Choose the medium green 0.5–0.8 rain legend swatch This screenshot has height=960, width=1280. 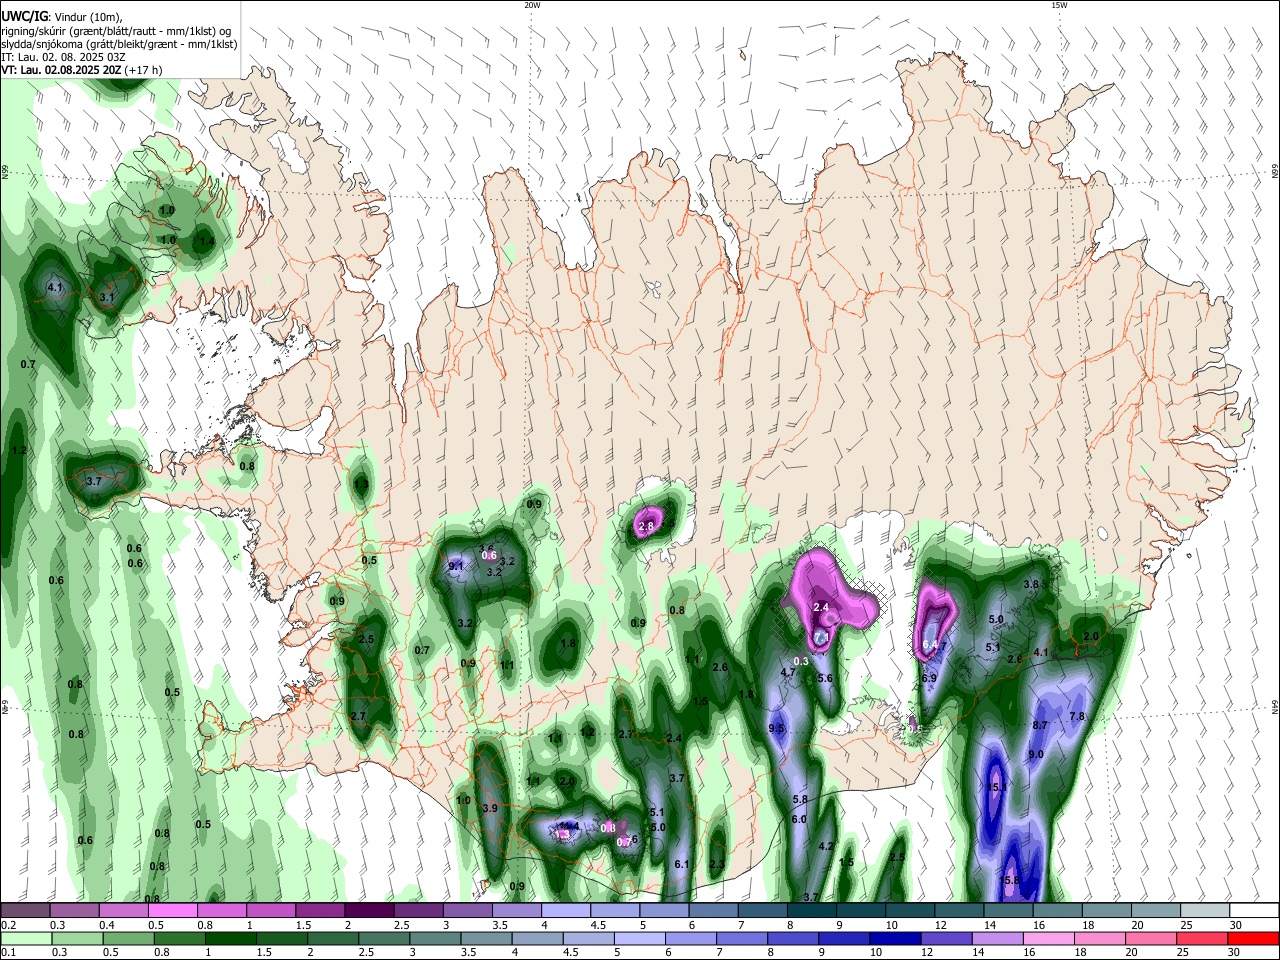129,938
